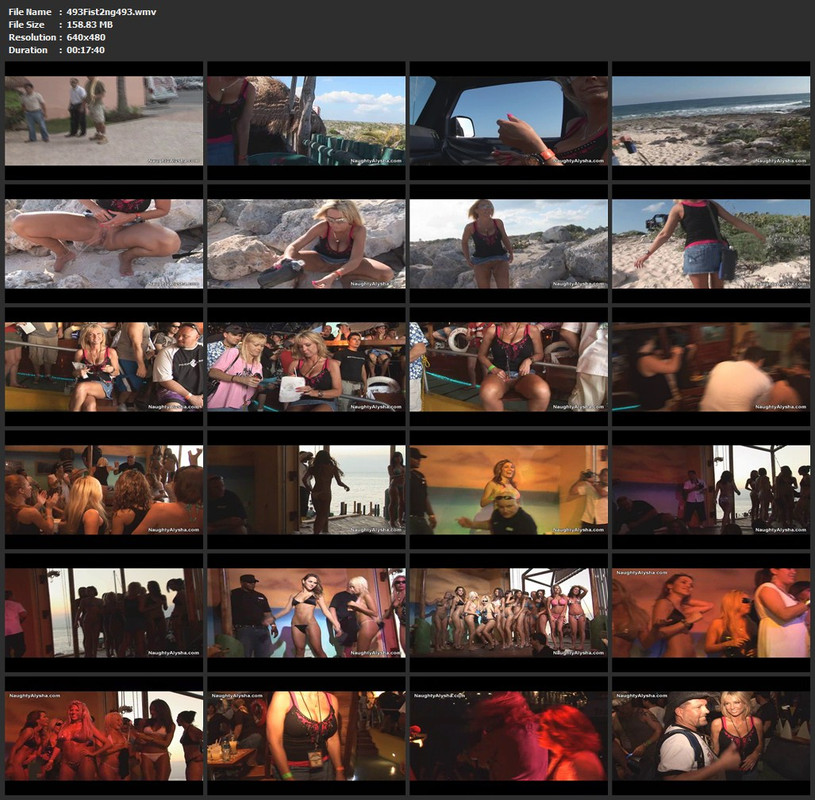The width and height of the screenshot is (815, 800).
Task: Open thumbnail showing car interior and side mirror
Action: [508, 121]
